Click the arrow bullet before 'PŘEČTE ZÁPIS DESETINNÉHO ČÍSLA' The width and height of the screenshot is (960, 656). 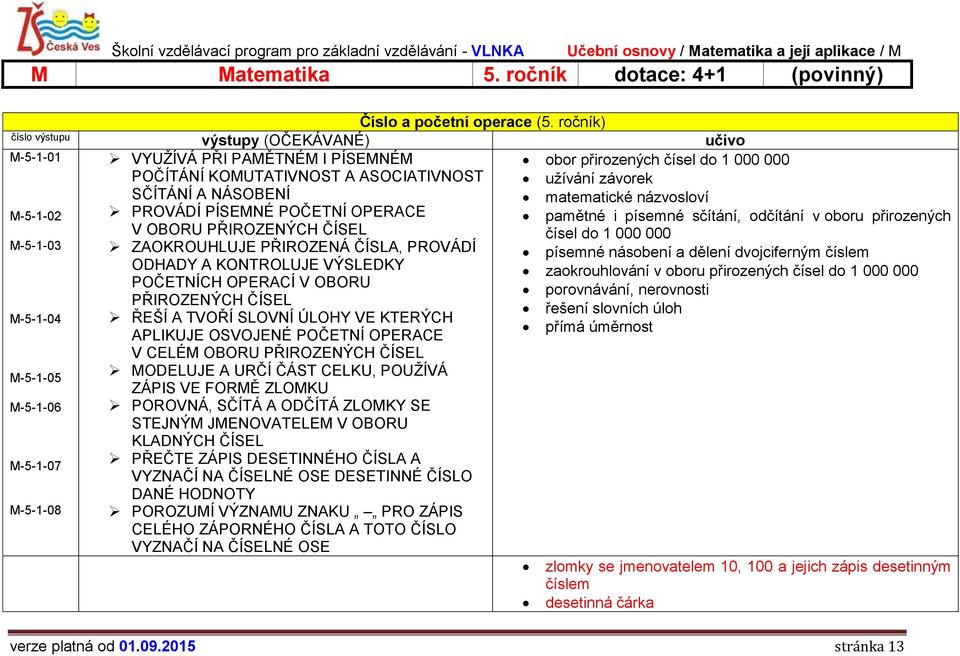click(114, 459)
